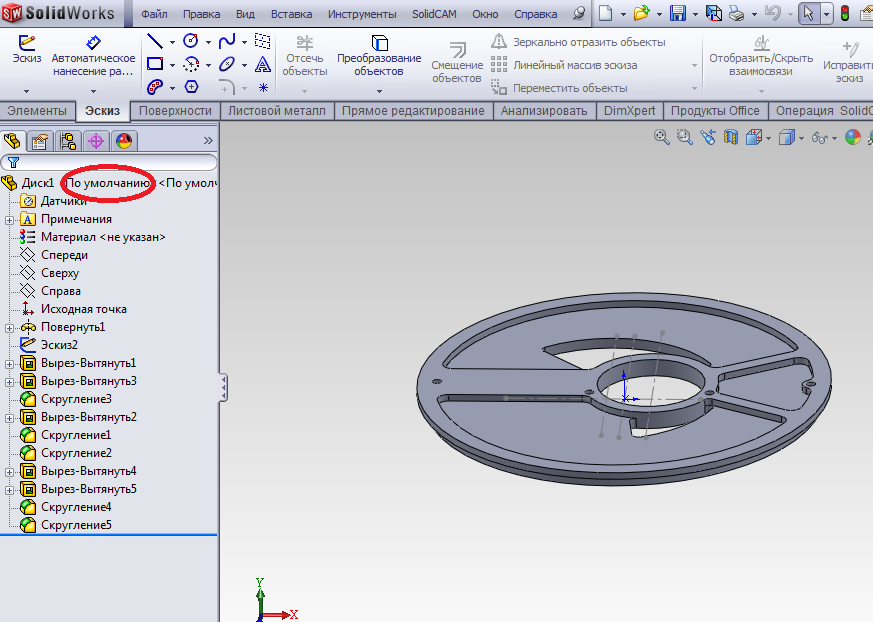Open the FeatureManager design tree tab
Viewport: 873px width, 622px height.
point(13,141)
